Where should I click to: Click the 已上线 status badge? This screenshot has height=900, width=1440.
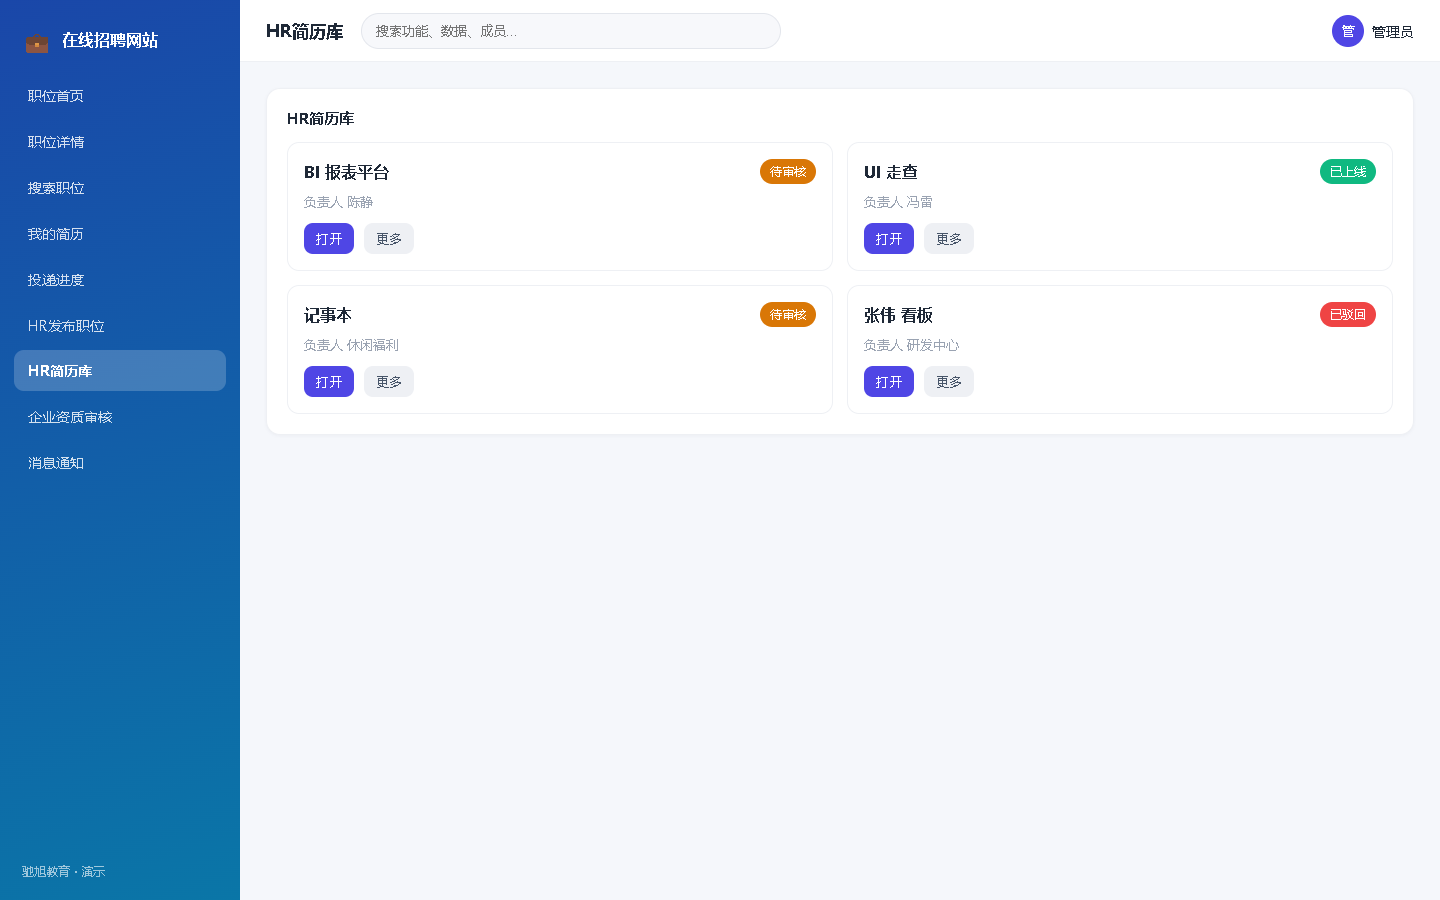coord(1348,172)
